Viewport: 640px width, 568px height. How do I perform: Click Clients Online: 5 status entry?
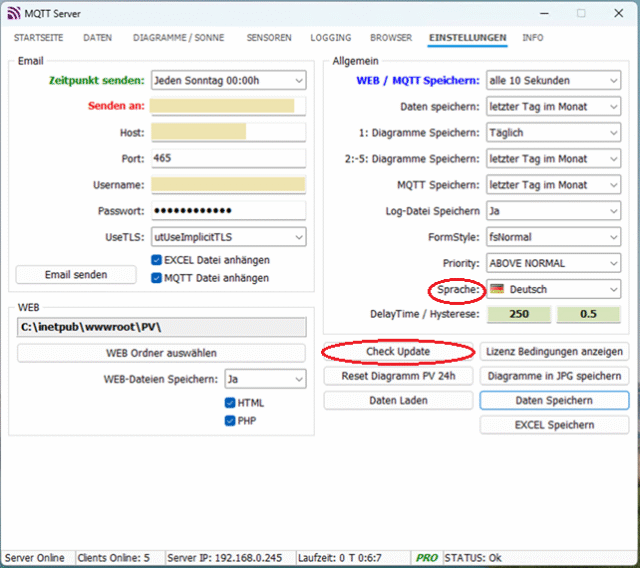point(113,558)
